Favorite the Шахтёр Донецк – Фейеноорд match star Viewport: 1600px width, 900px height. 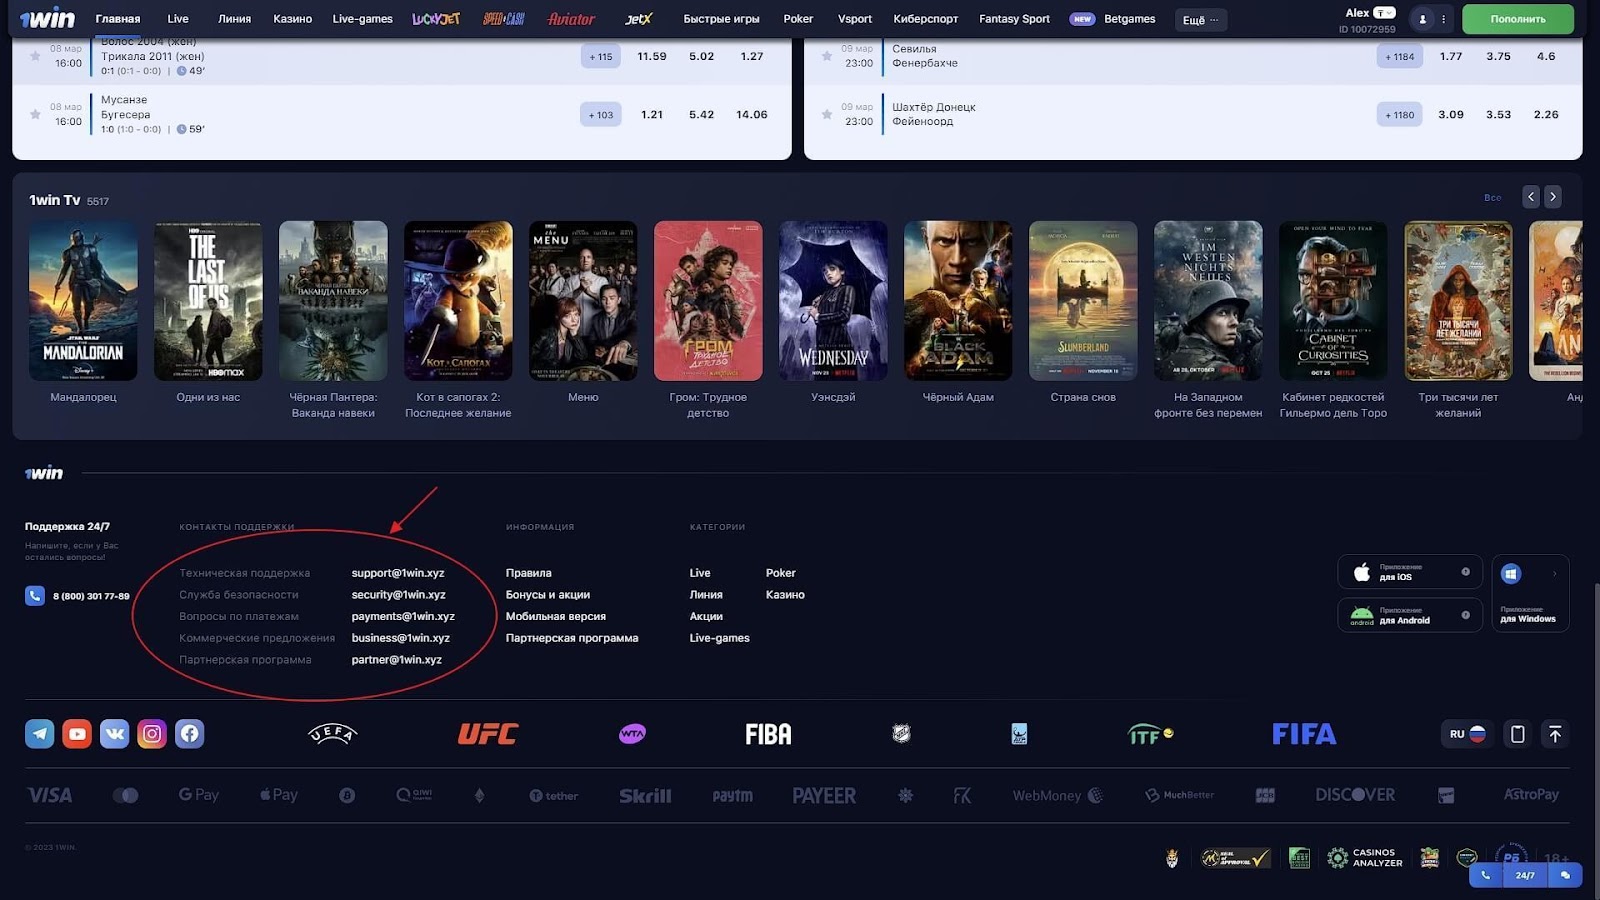pyautogui.click(x=826, y=114)
